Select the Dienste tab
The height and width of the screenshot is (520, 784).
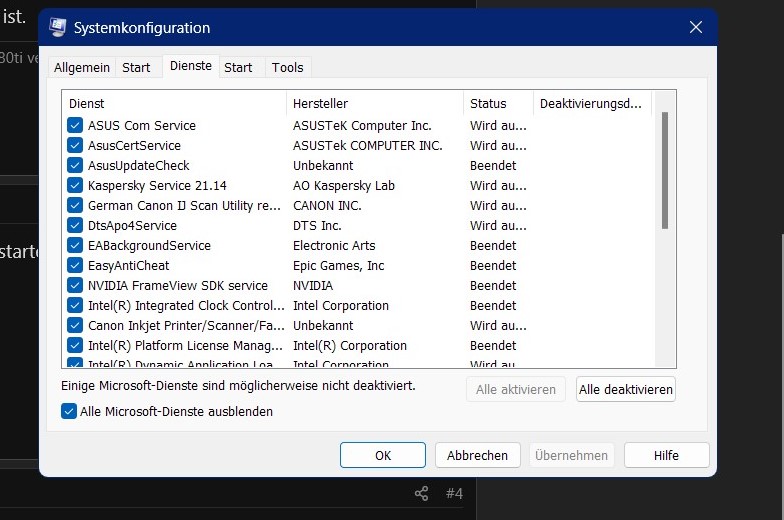pos(190,66)
